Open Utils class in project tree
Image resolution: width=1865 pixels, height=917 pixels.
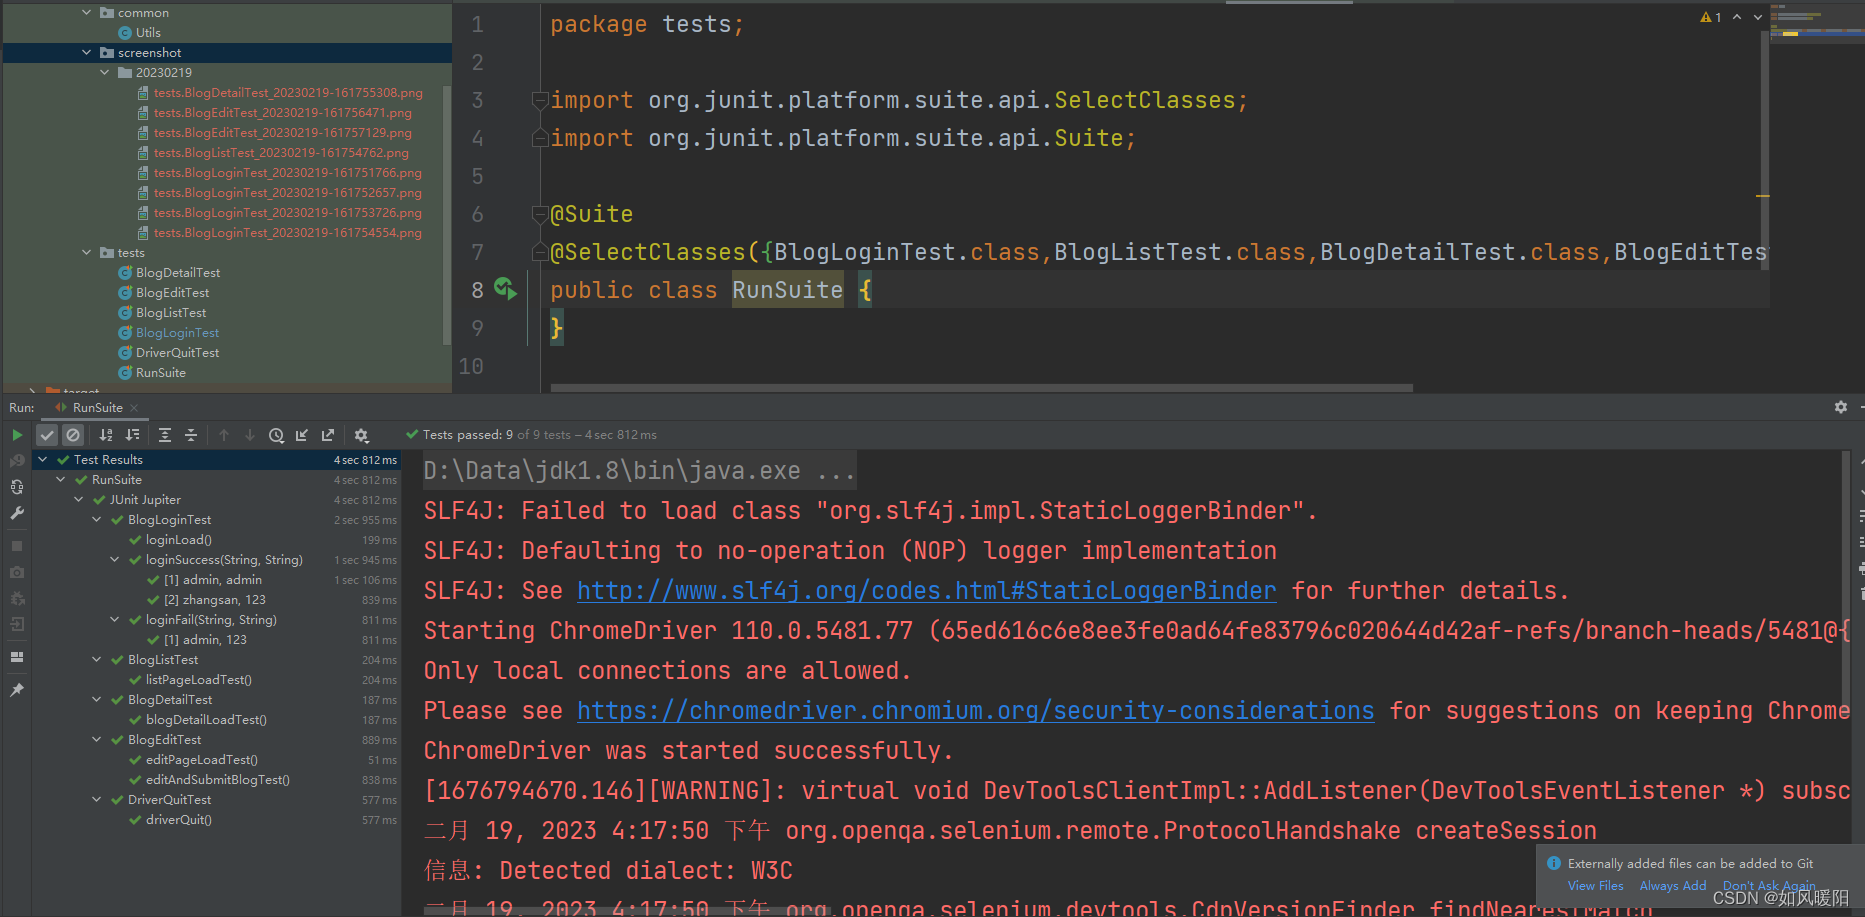(x=148, y=33)
